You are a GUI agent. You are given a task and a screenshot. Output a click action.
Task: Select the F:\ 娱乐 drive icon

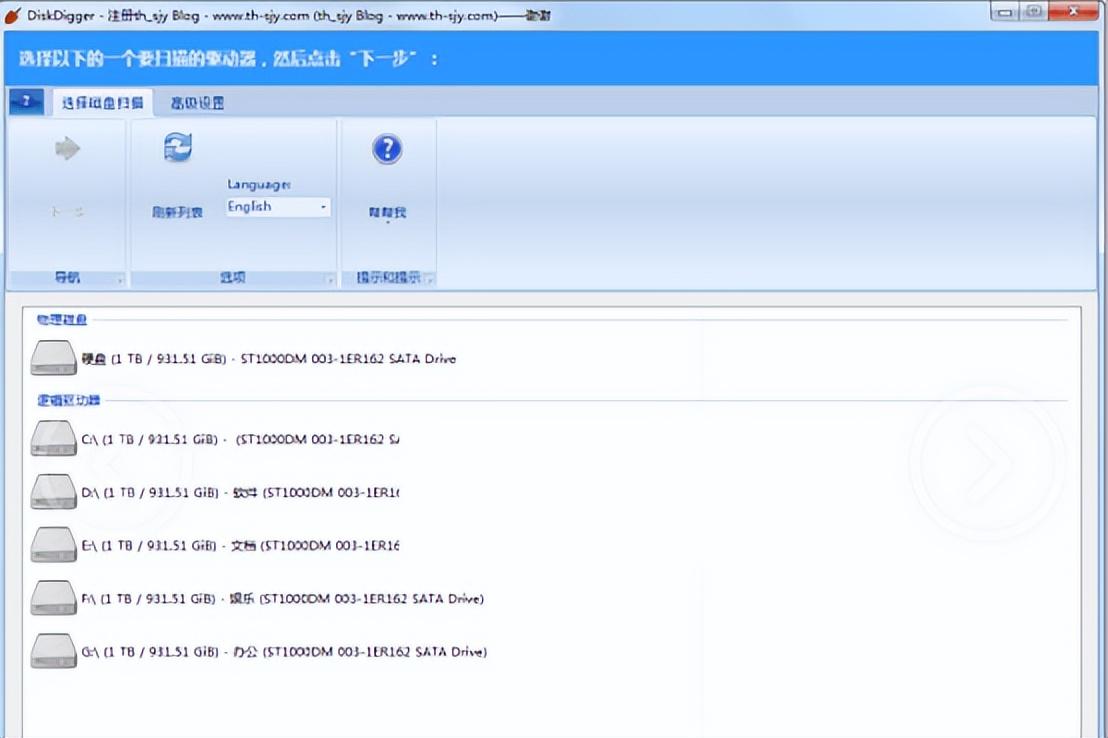[x=52, y=598]
